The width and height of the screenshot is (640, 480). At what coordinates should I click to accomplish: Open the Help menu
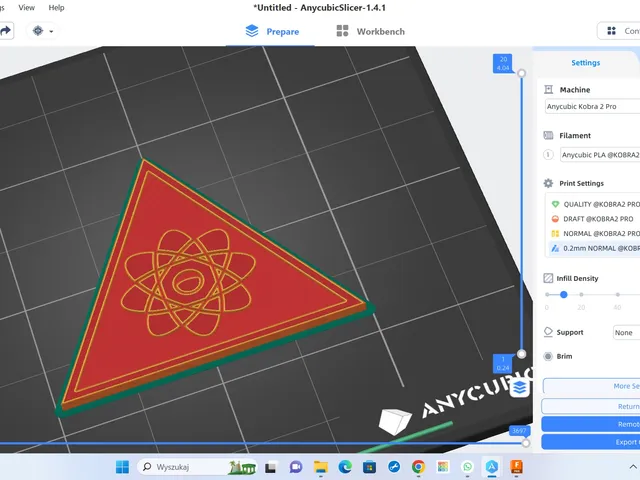coord(56,7)
